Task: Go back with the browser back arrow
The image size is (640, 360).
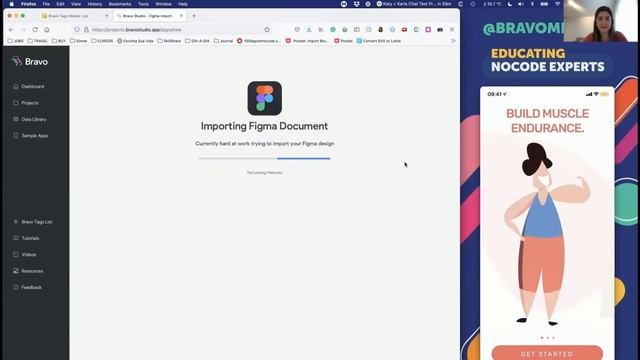Action: point(11,29)
